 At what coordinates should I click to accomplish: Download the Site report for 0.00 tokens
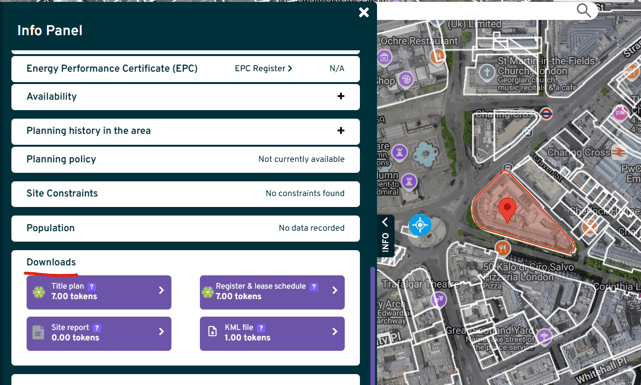(99, 333)
